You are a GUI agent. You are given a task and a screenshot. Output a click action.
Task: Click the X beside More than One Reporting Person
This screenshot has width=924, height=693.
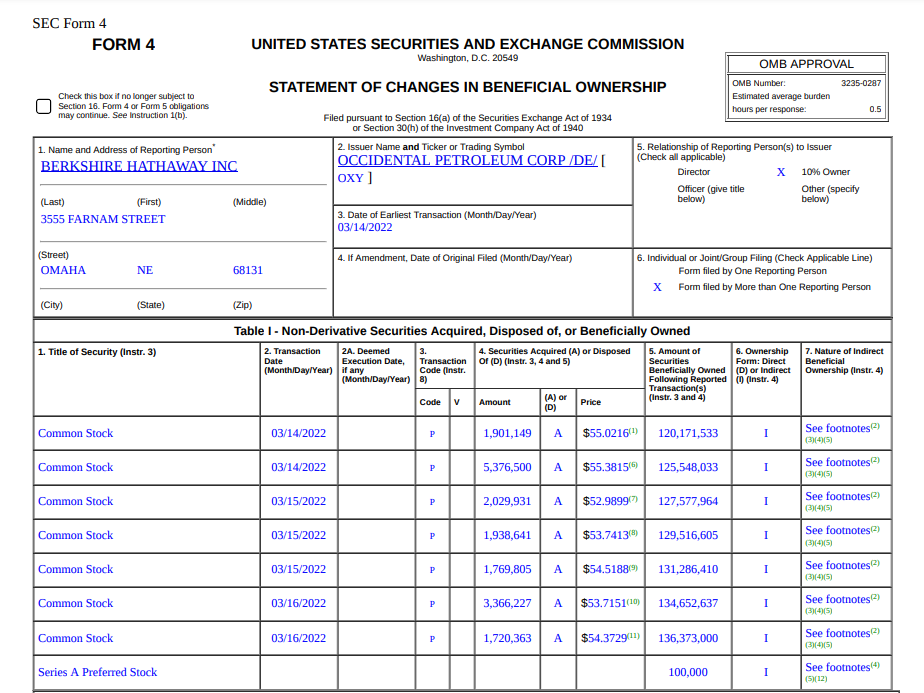pyautogui.click(x=658, y=287)
